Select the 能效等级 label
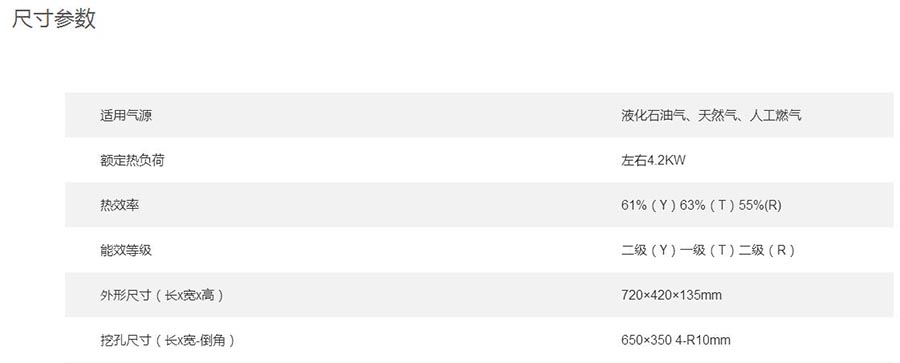Screen dimensions: 900x363 pos(126,250)
